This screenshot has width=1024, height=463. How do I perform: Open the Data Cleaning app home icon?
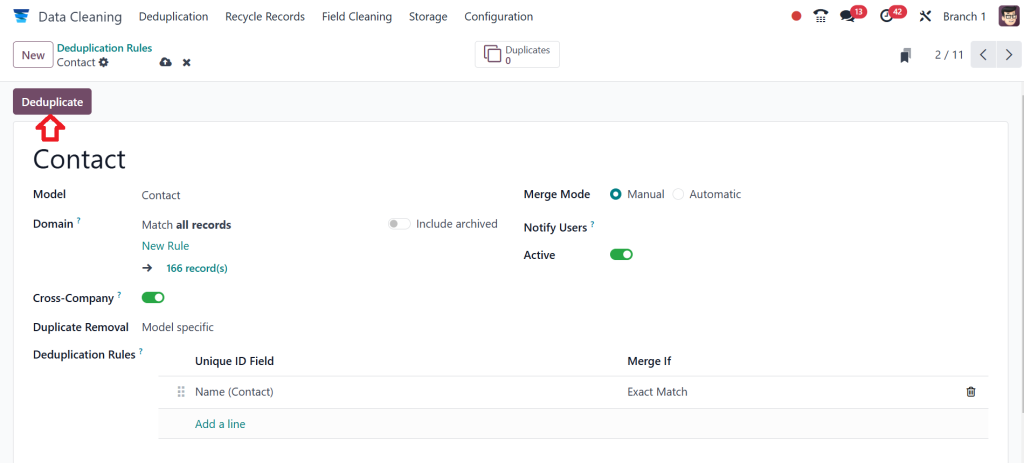[x=21, y=16]
